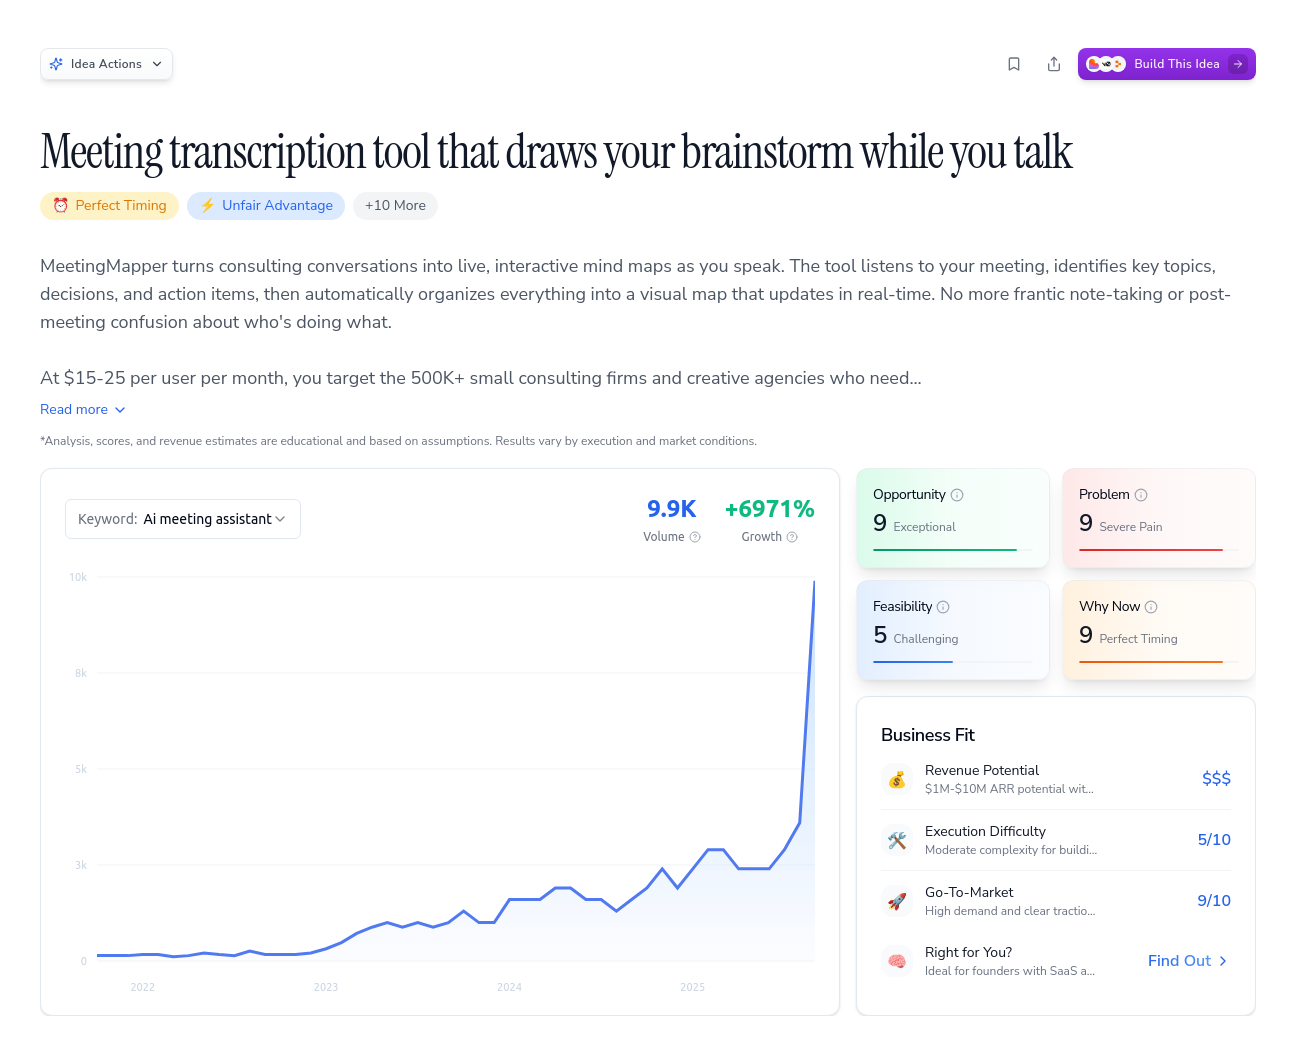The height and width of the screenshot is (1056, 1296).
Task: Click the dart icon beside Right for You
Action: [x=897, y=960]
